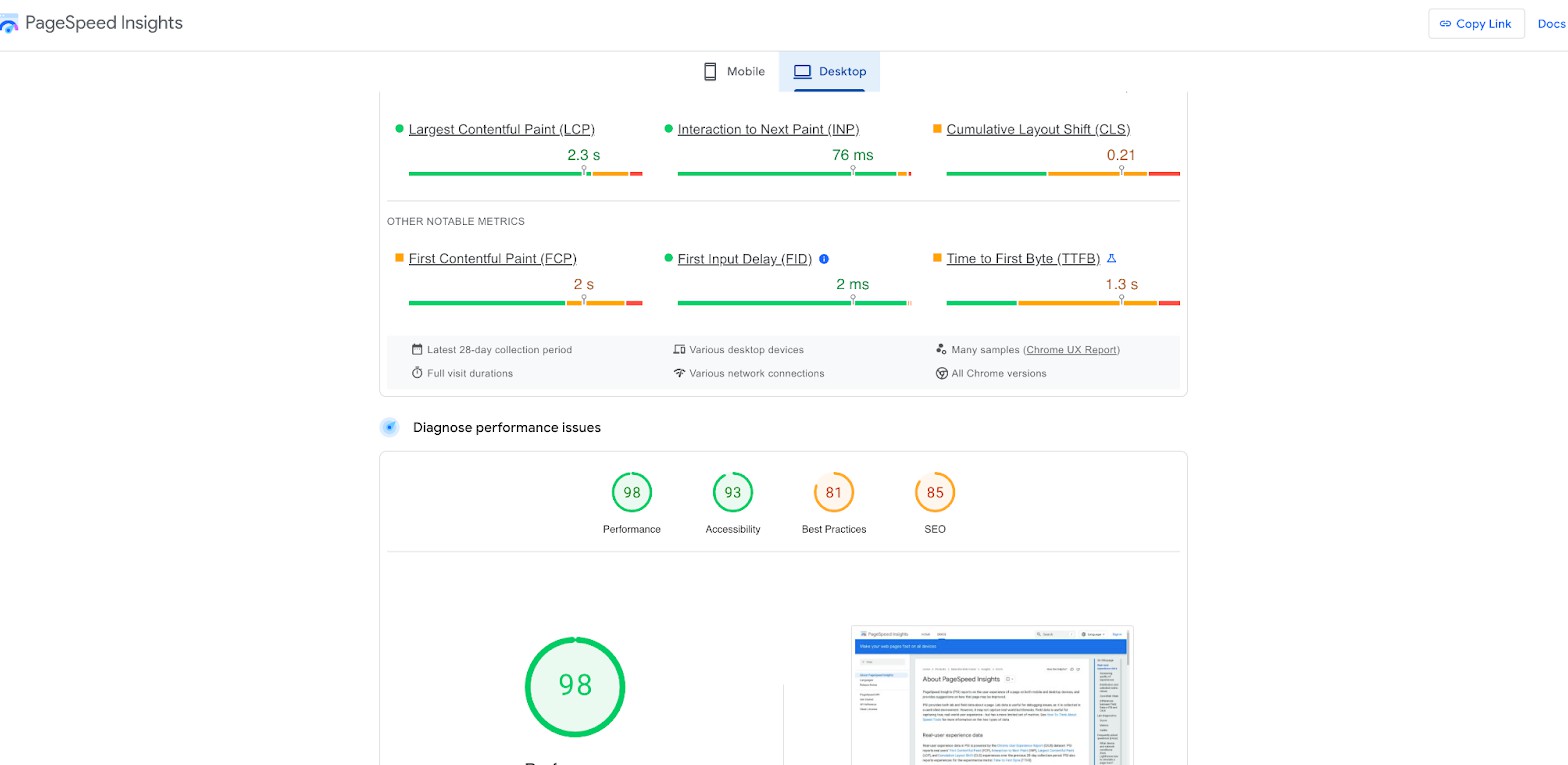Click Various network connections text
Screen dimensions: 1568x765
[757, 374]
